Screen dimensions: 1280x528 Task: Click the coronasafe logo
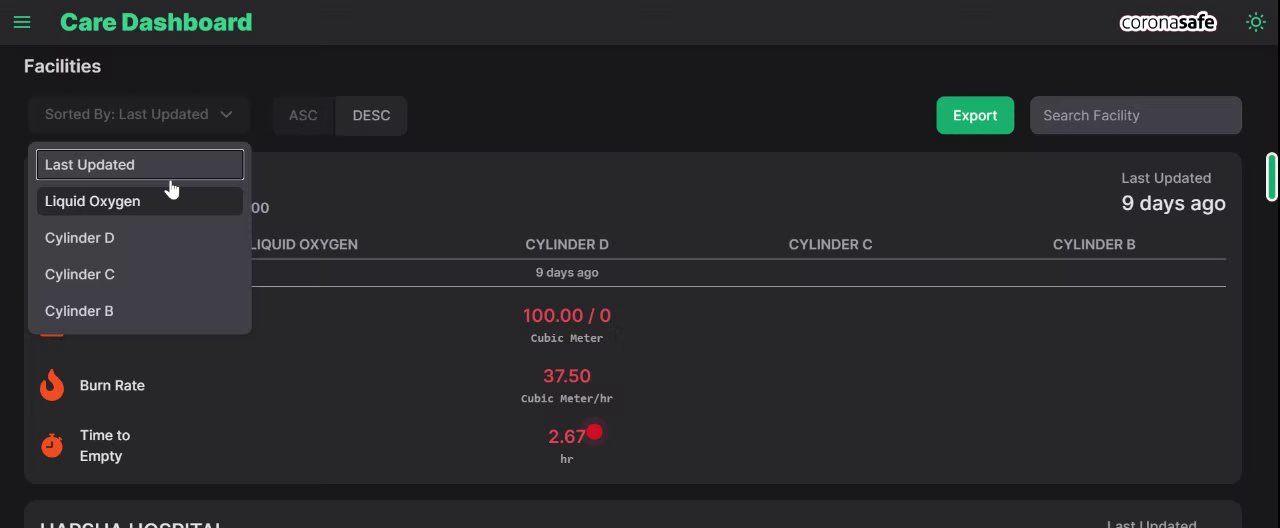[x=1167, y=22]
